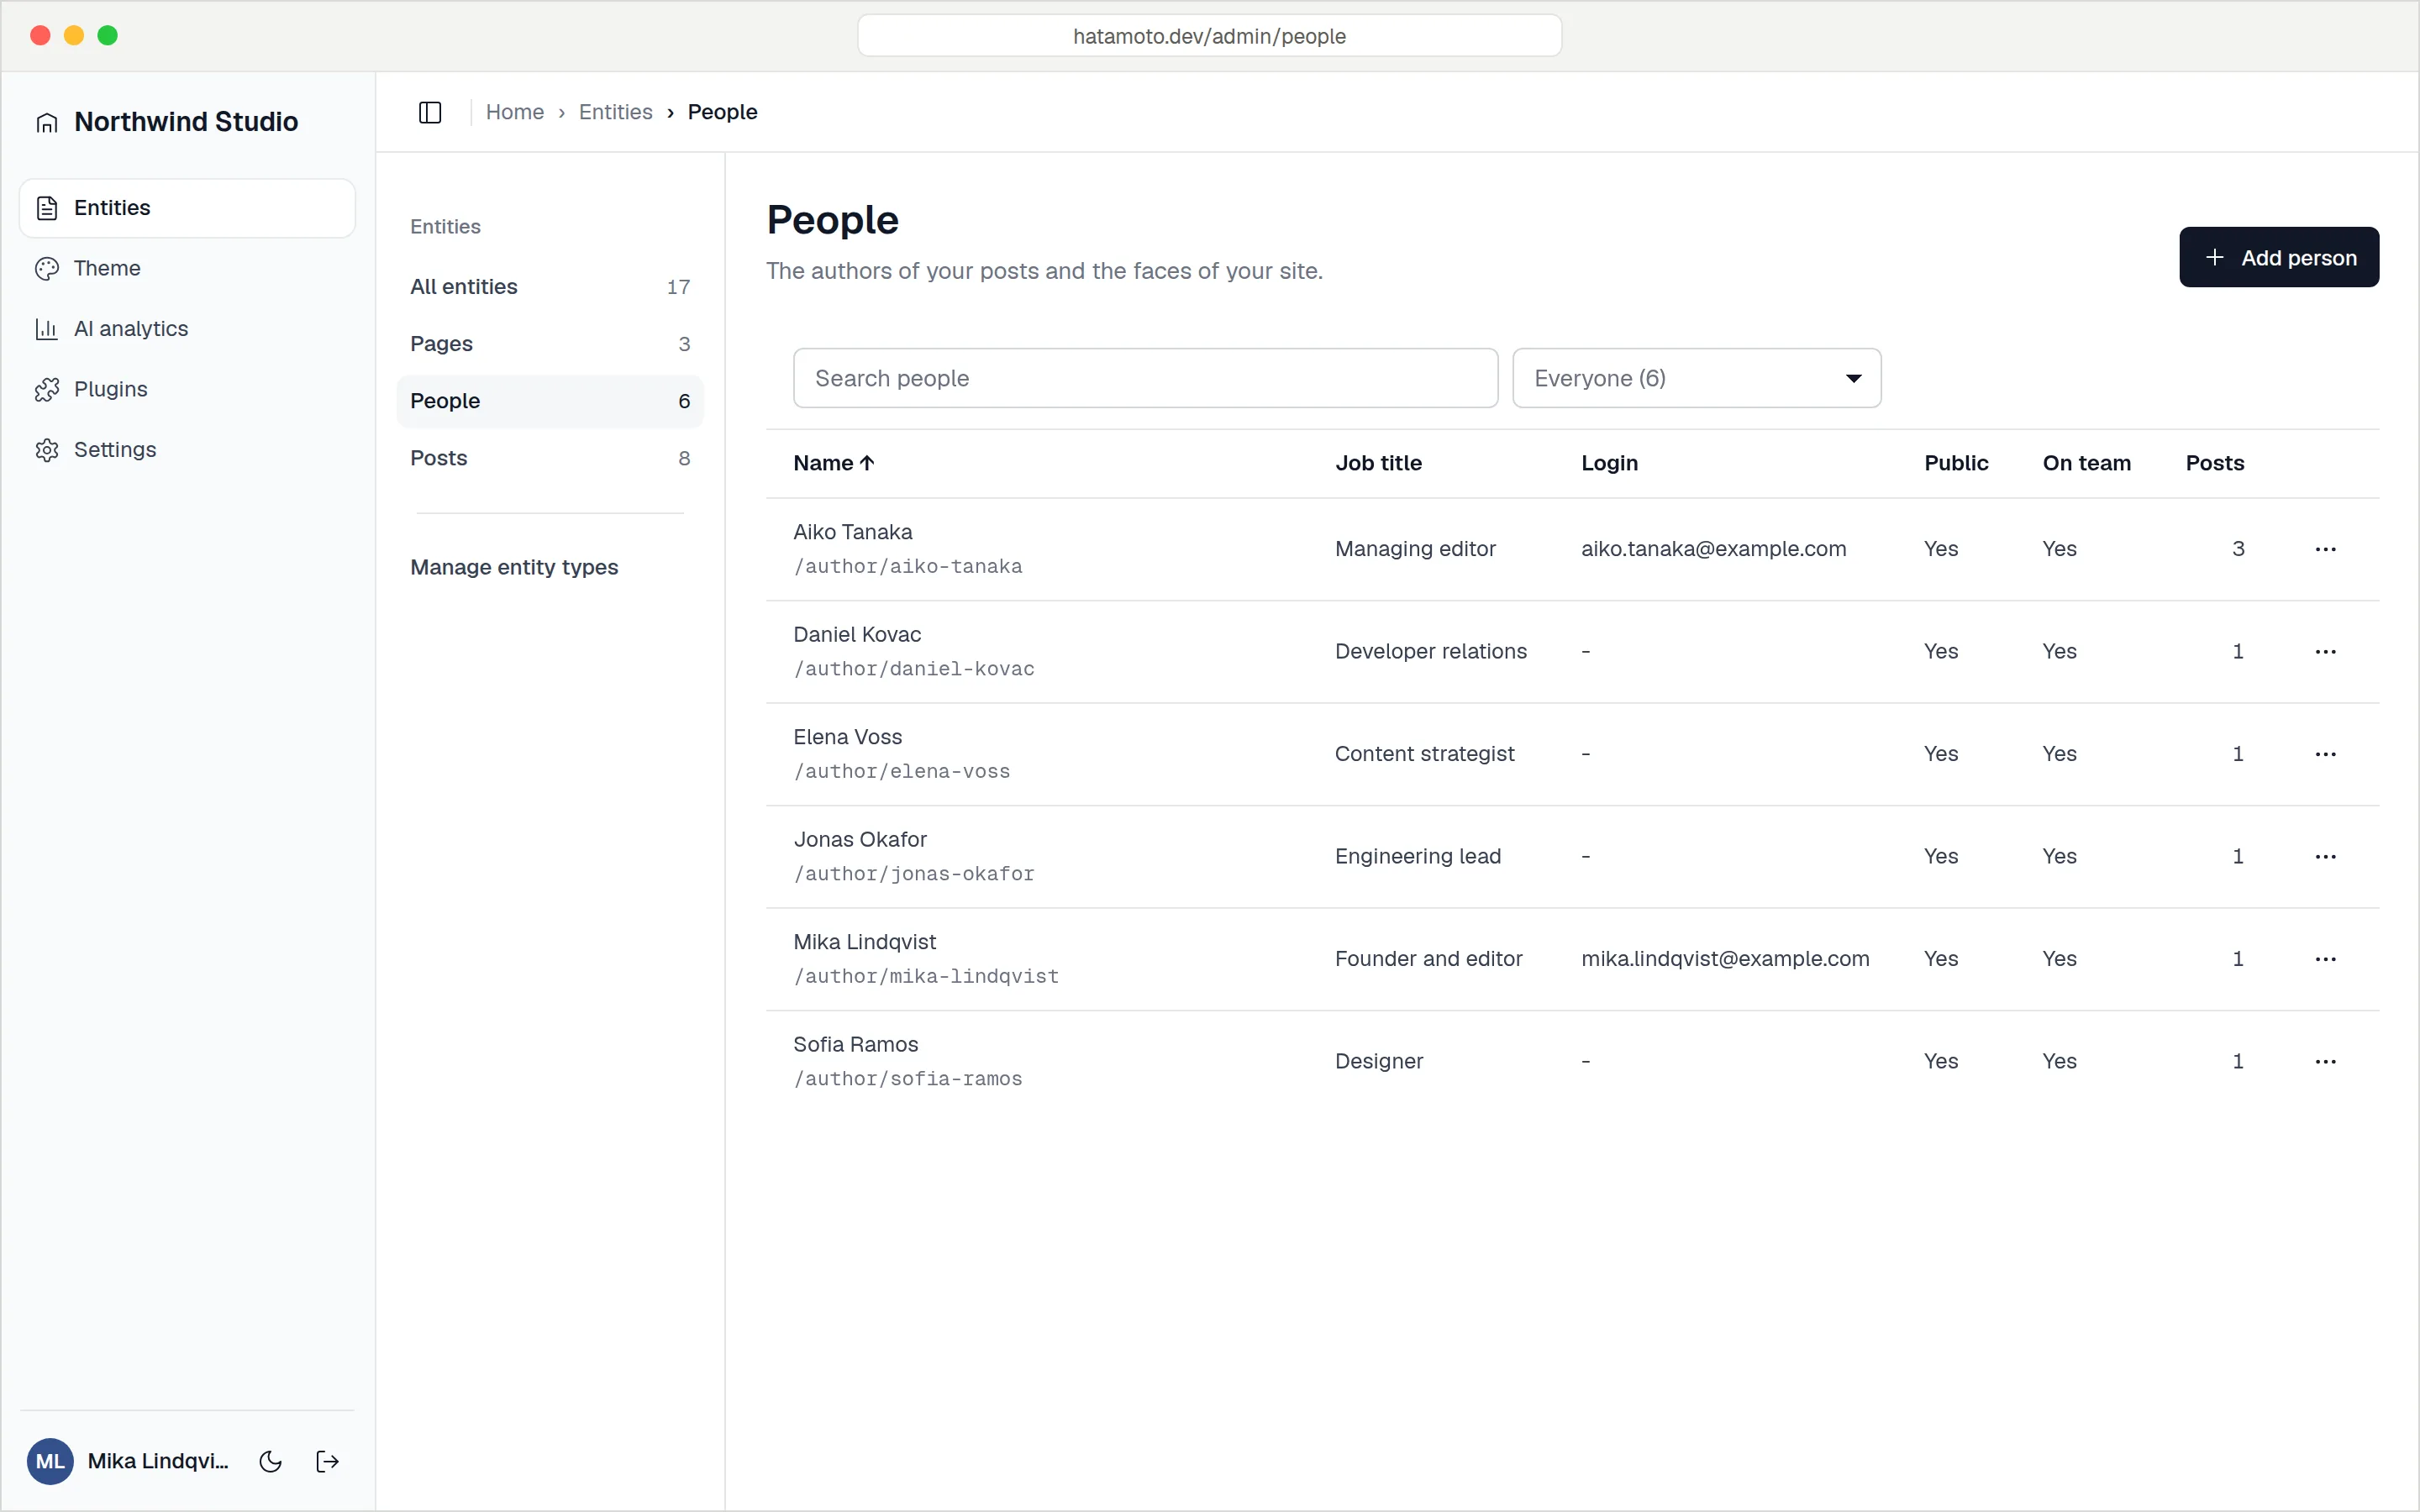Click the Engineering lead job title

pyautogui.click(x=1417, y=856)
